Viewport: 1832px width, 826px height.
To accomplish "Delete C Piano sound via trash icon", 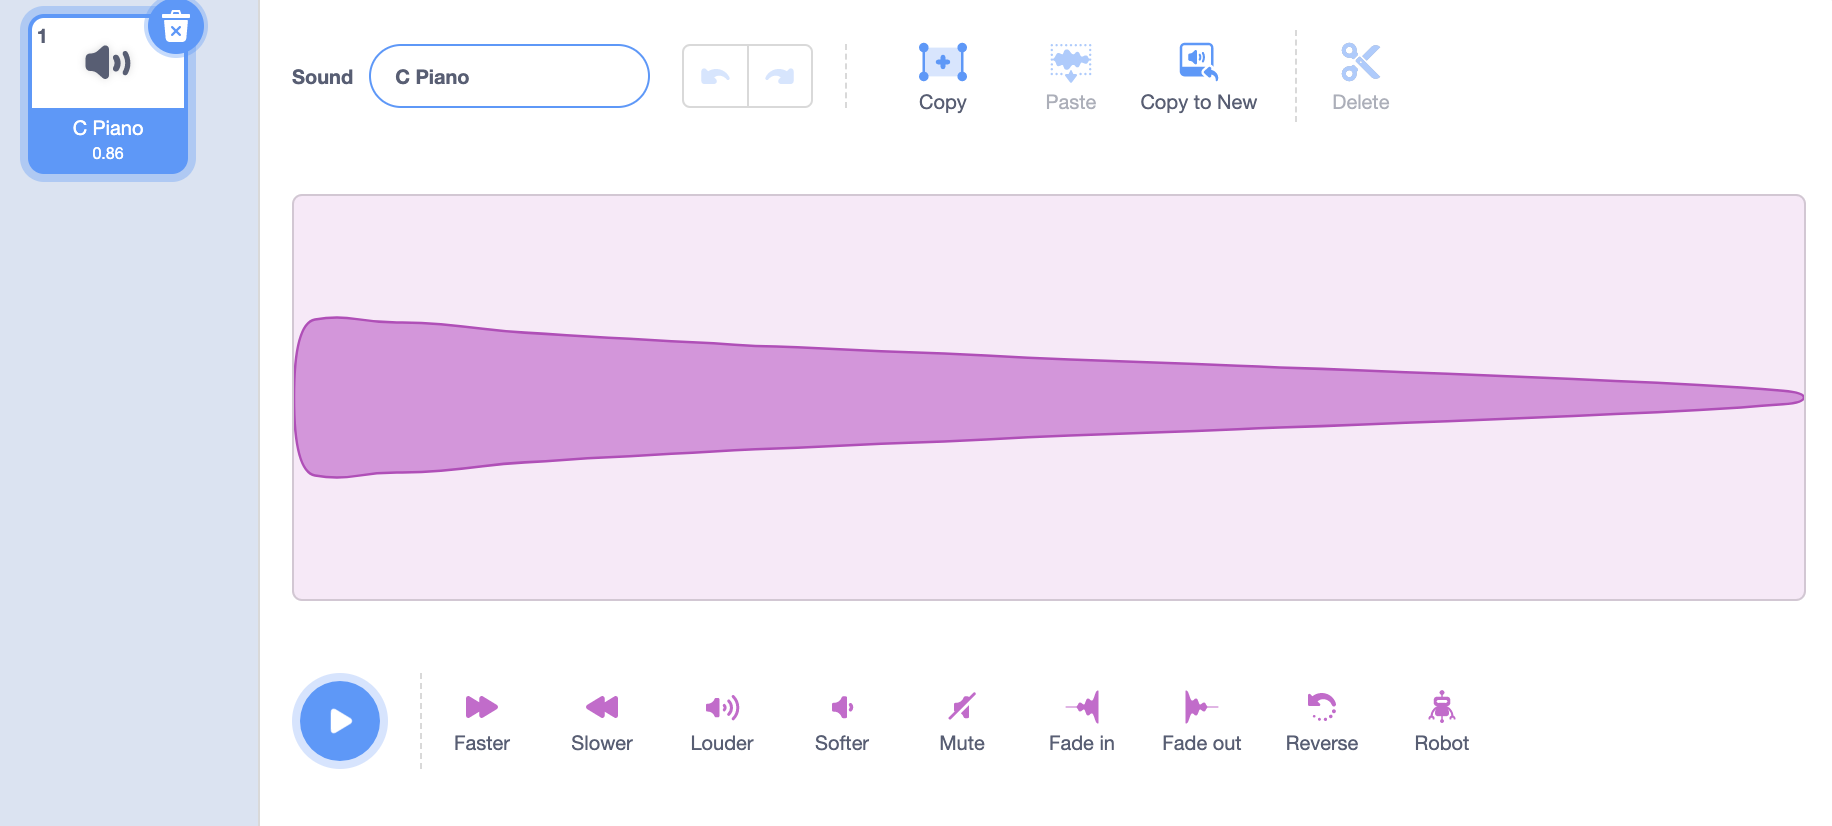I will click(176, 28).
